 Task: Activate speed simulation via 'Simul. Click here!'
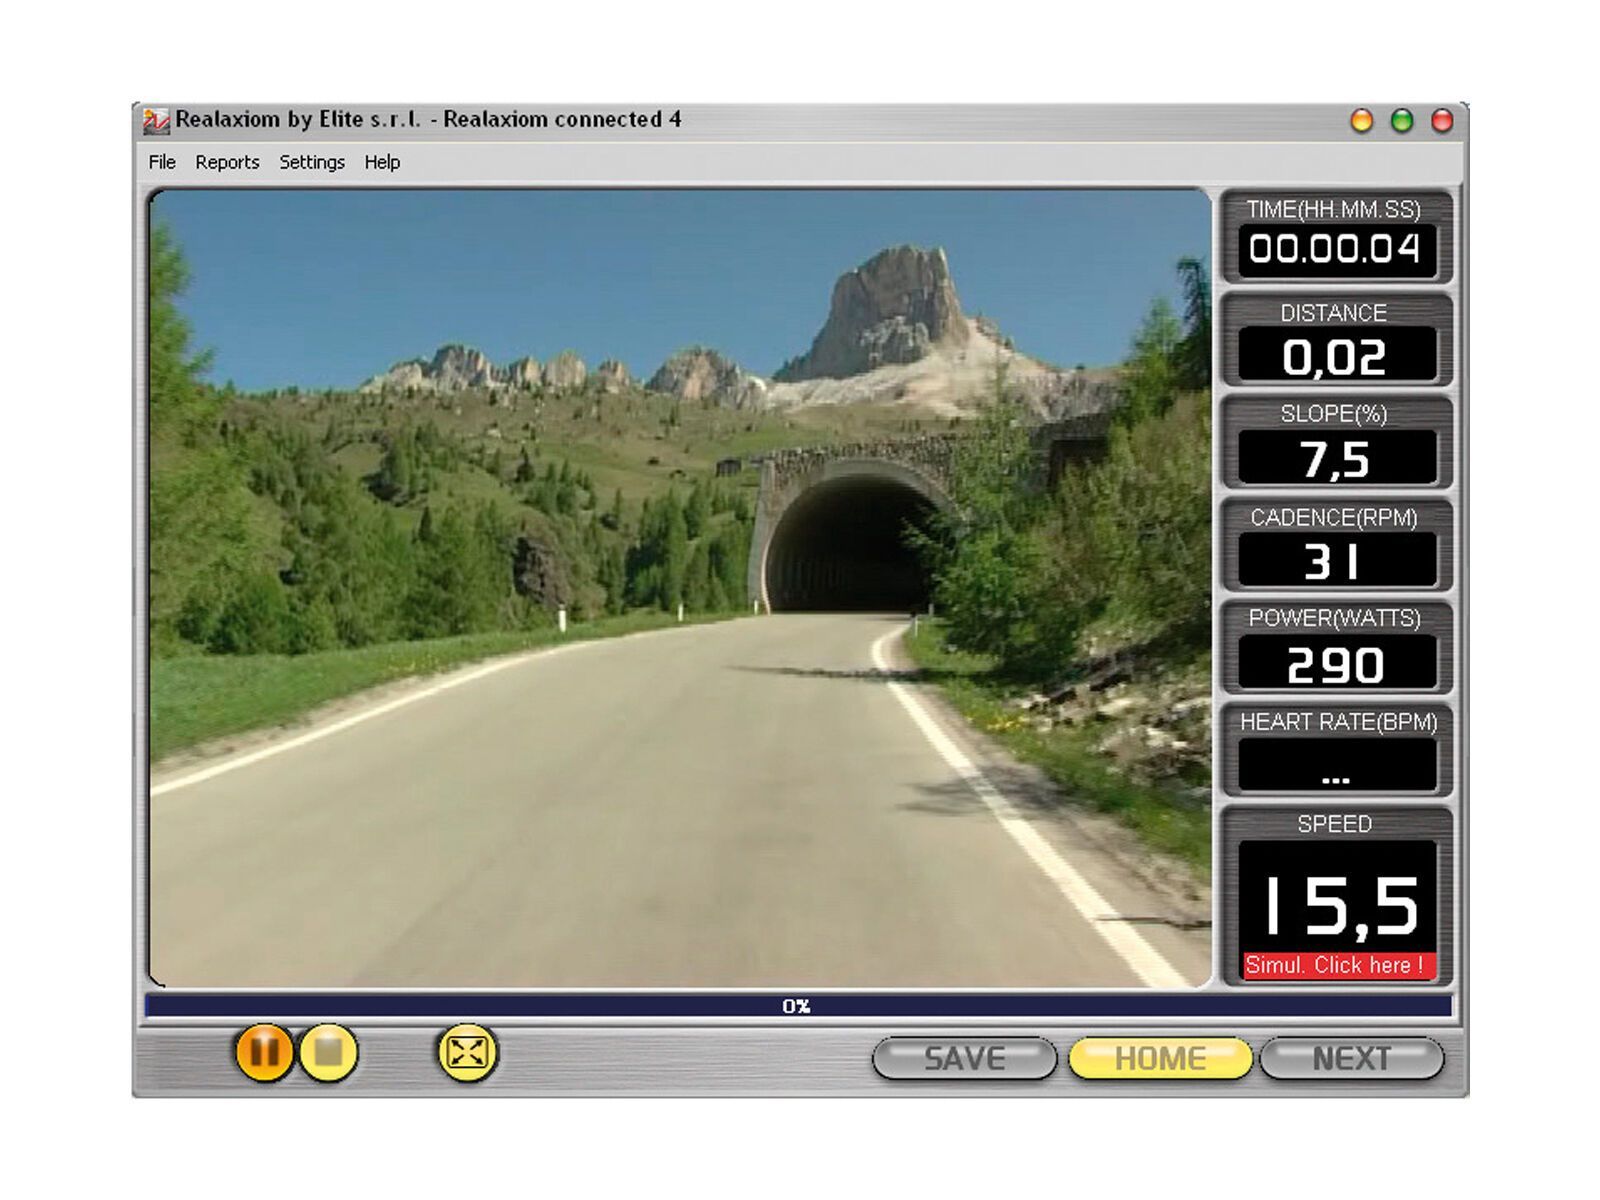click(1340, 964)
